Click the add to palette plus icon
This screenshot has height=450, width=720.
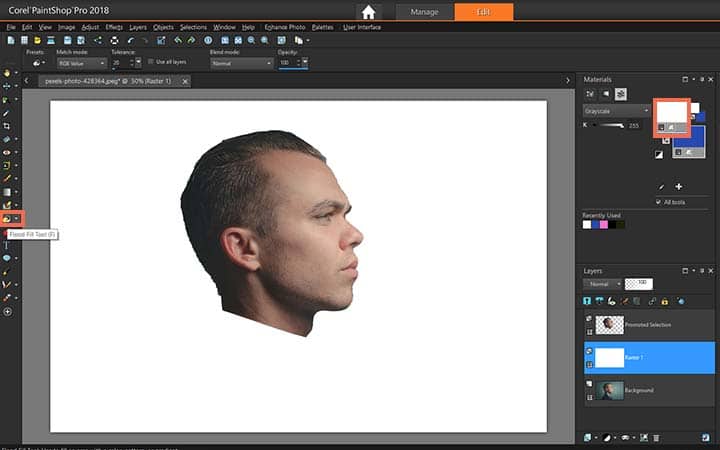tap(678, 186)
